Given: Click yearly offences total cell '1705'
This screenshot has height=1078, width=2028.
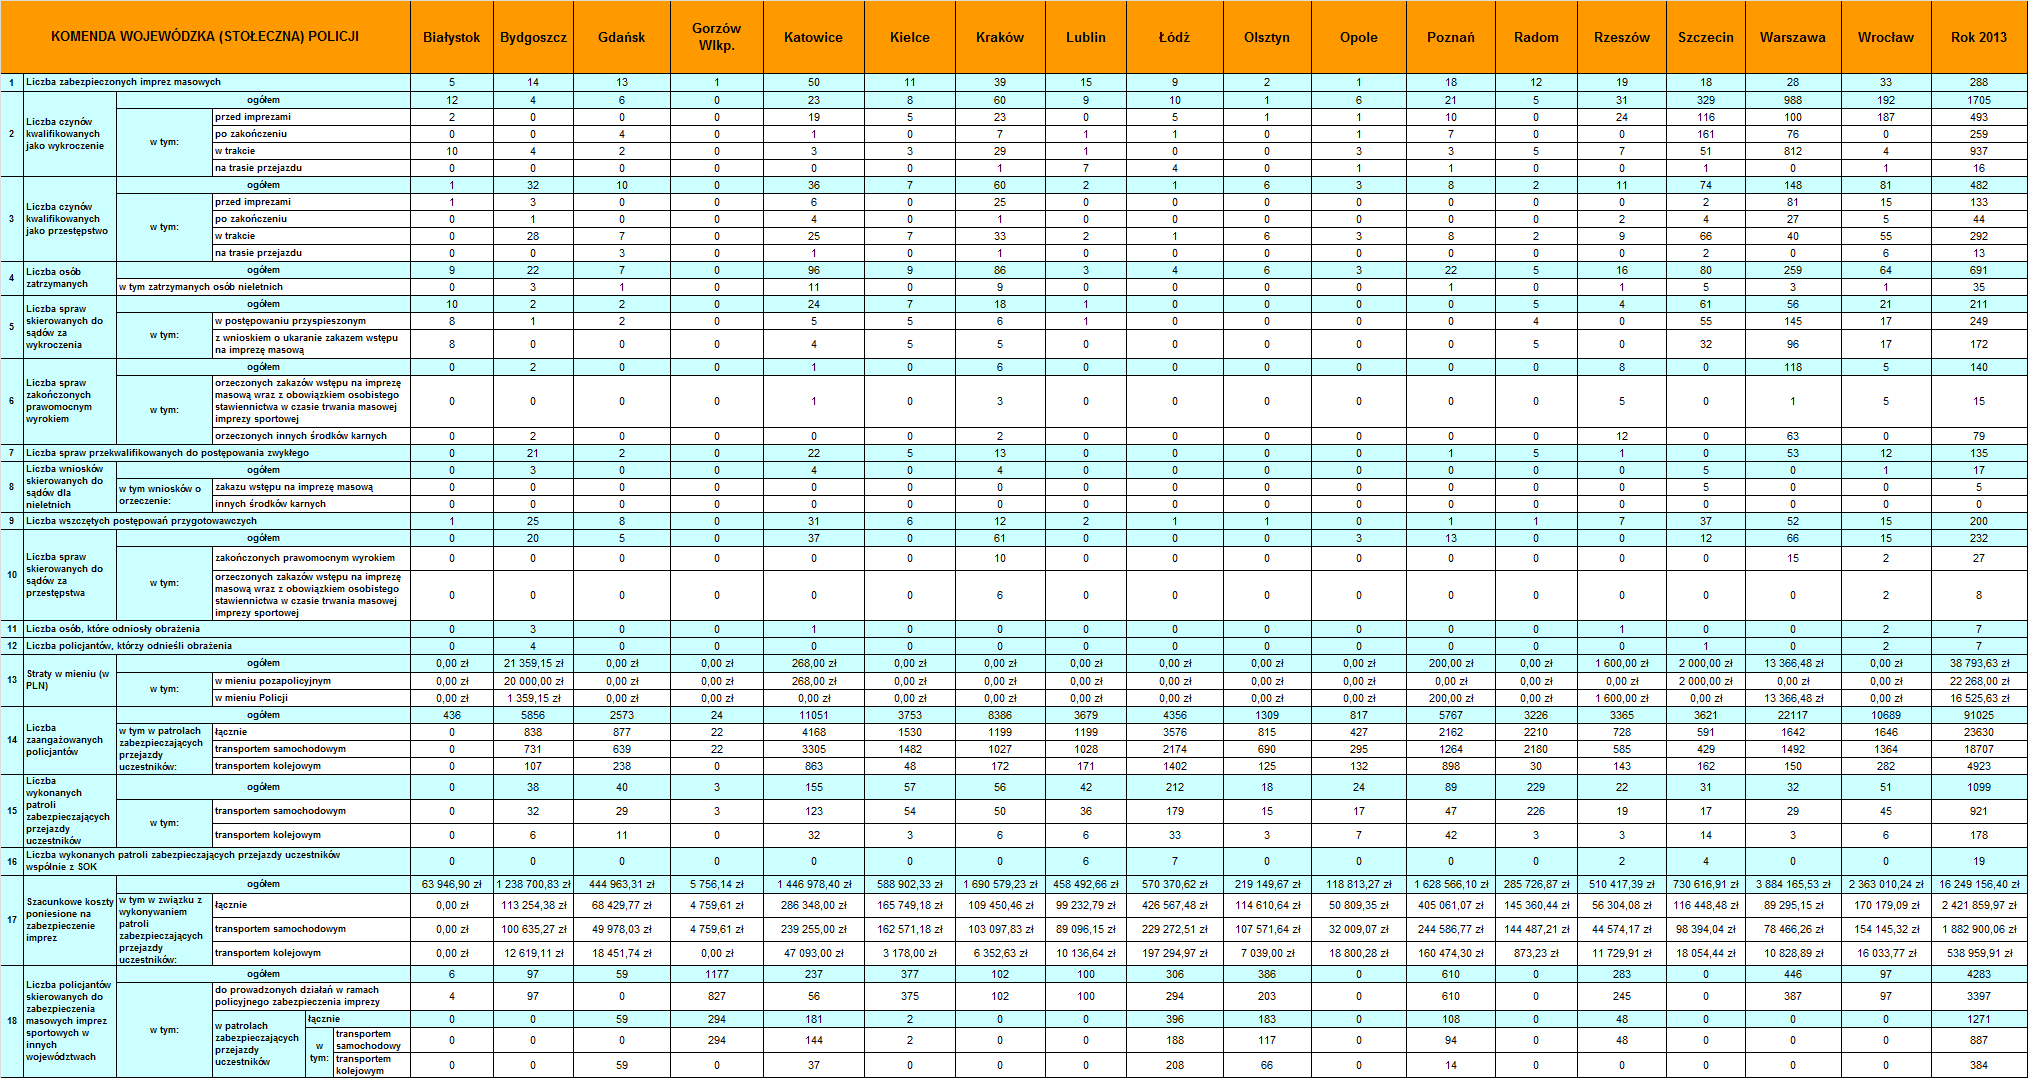Looking at the screenshot, I should 1979,100.
